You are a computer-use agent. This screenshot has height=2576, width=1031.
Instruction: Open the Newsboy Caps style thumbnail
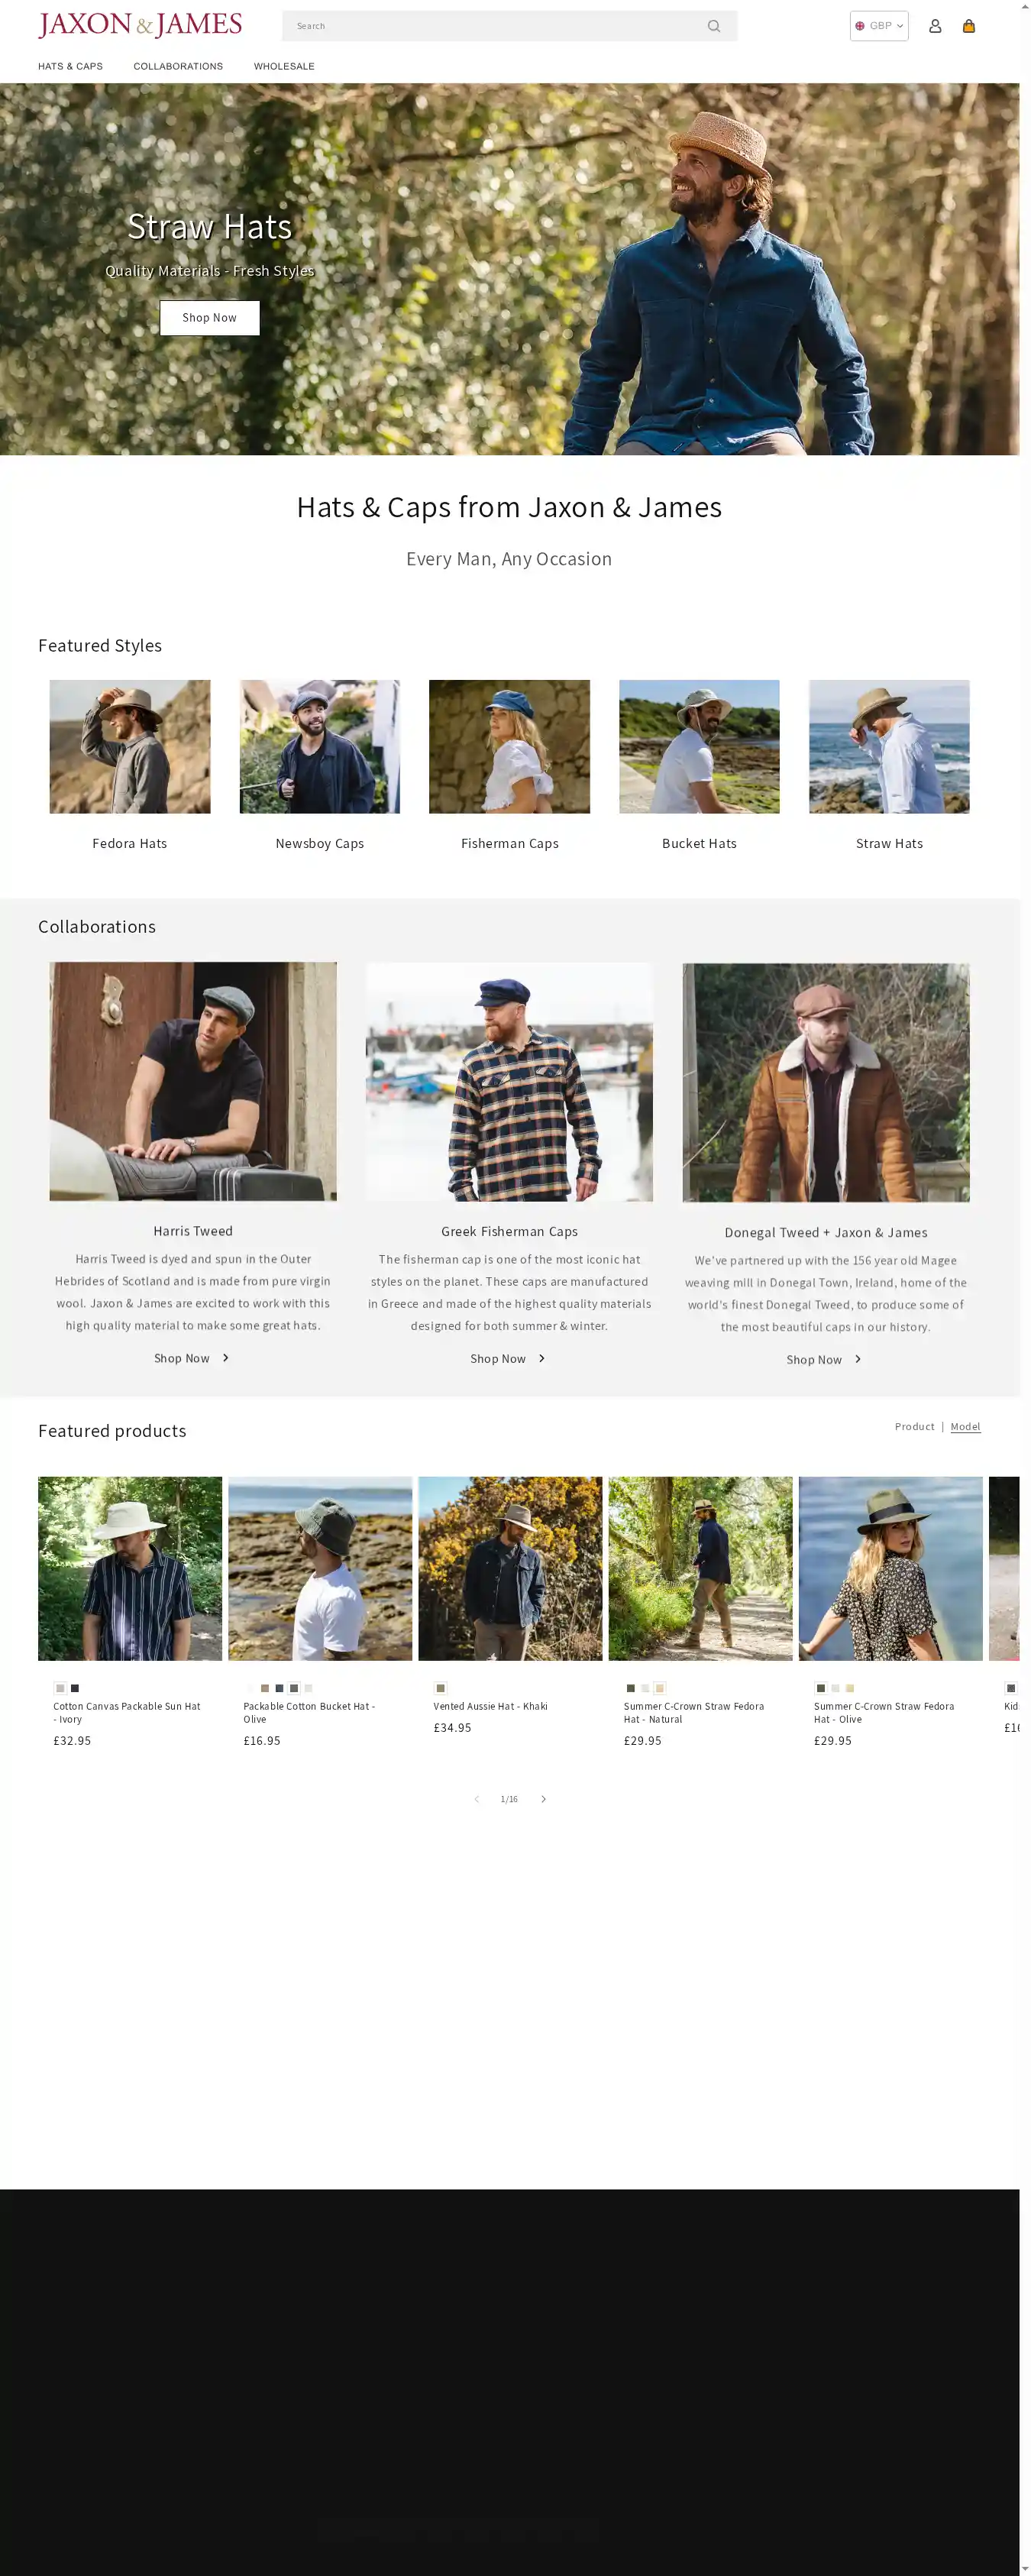319,746
